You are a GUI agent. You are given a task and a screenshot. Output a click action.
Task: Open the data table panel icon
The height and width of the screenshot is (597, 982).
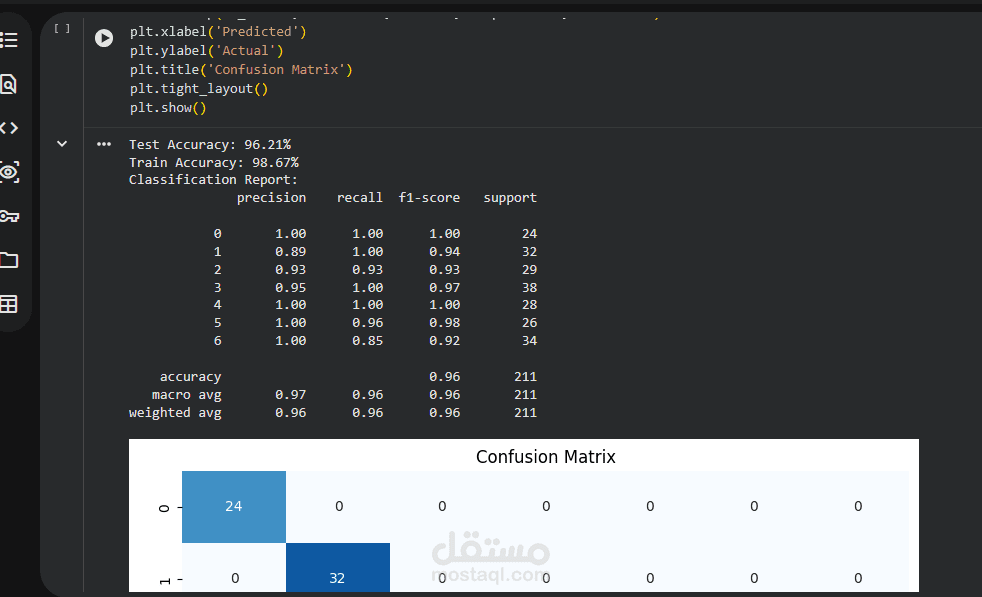click(x=8, y=304)
